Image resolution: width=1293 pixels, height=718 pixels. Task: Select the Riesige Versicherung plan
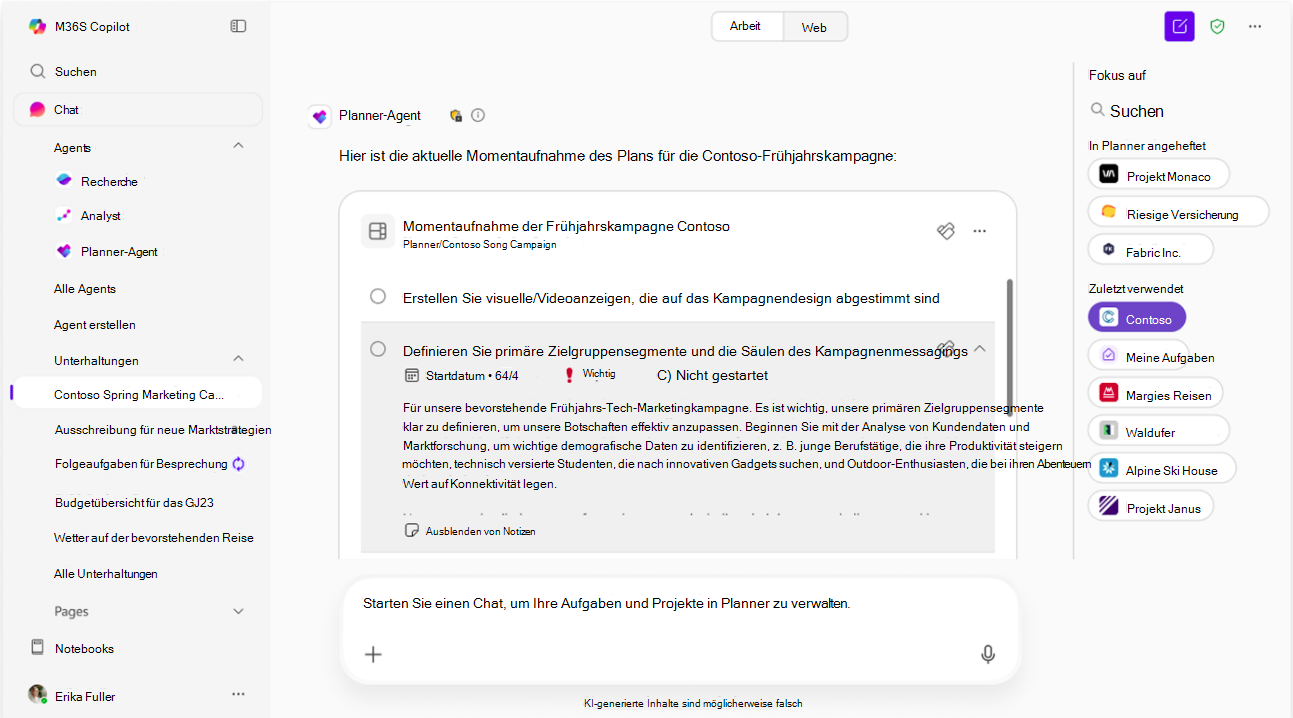pos(1178,212)
